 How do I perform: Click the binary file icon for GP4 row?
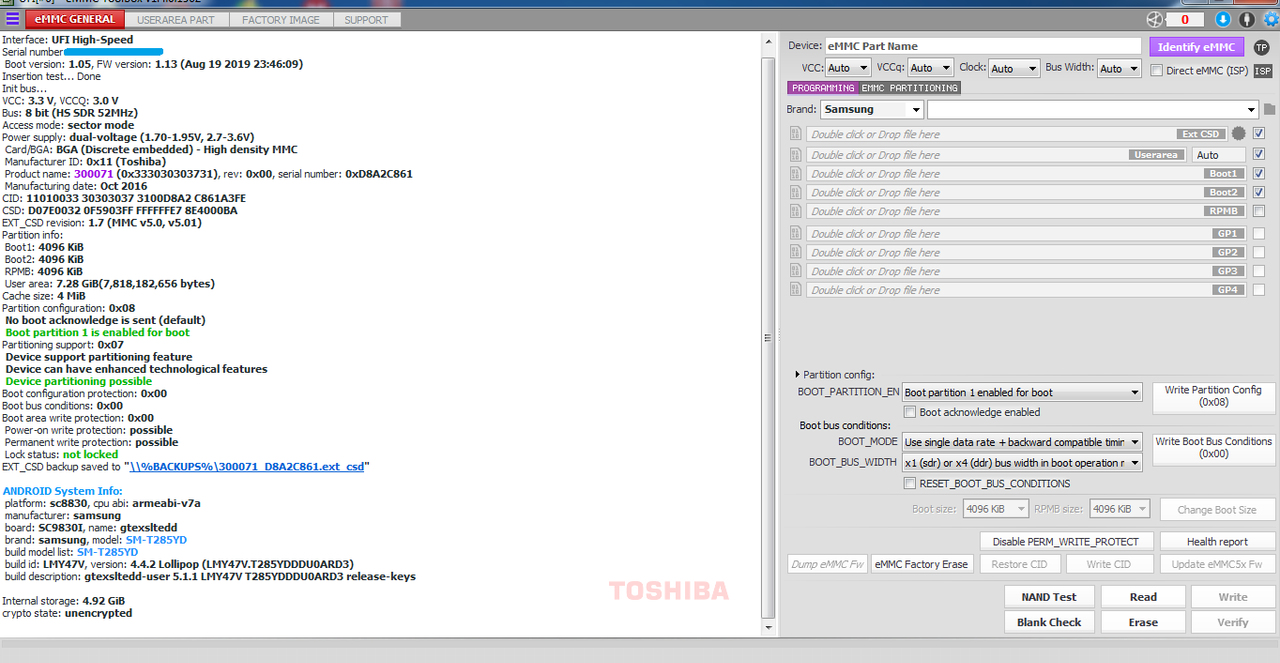(796, 290)
